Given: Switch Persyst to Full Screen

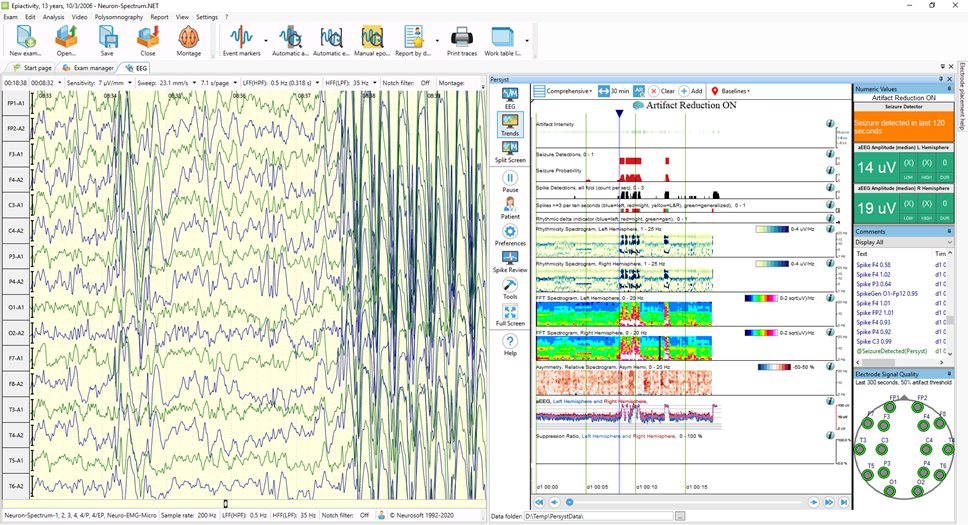Looking at the screenshot, I should click(x=510, y=315).
